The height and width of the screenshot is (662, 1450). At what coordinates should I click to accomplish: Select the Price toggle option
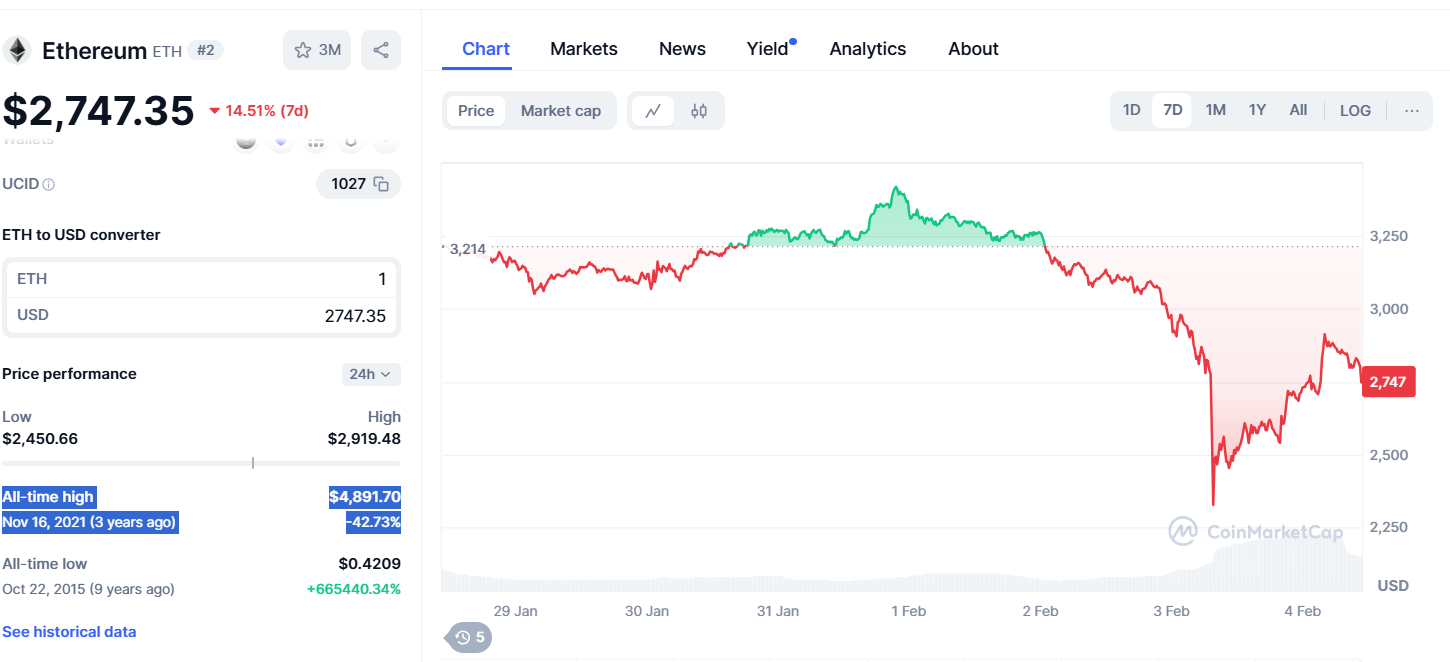pyautogui.click(x=476, y=111)
